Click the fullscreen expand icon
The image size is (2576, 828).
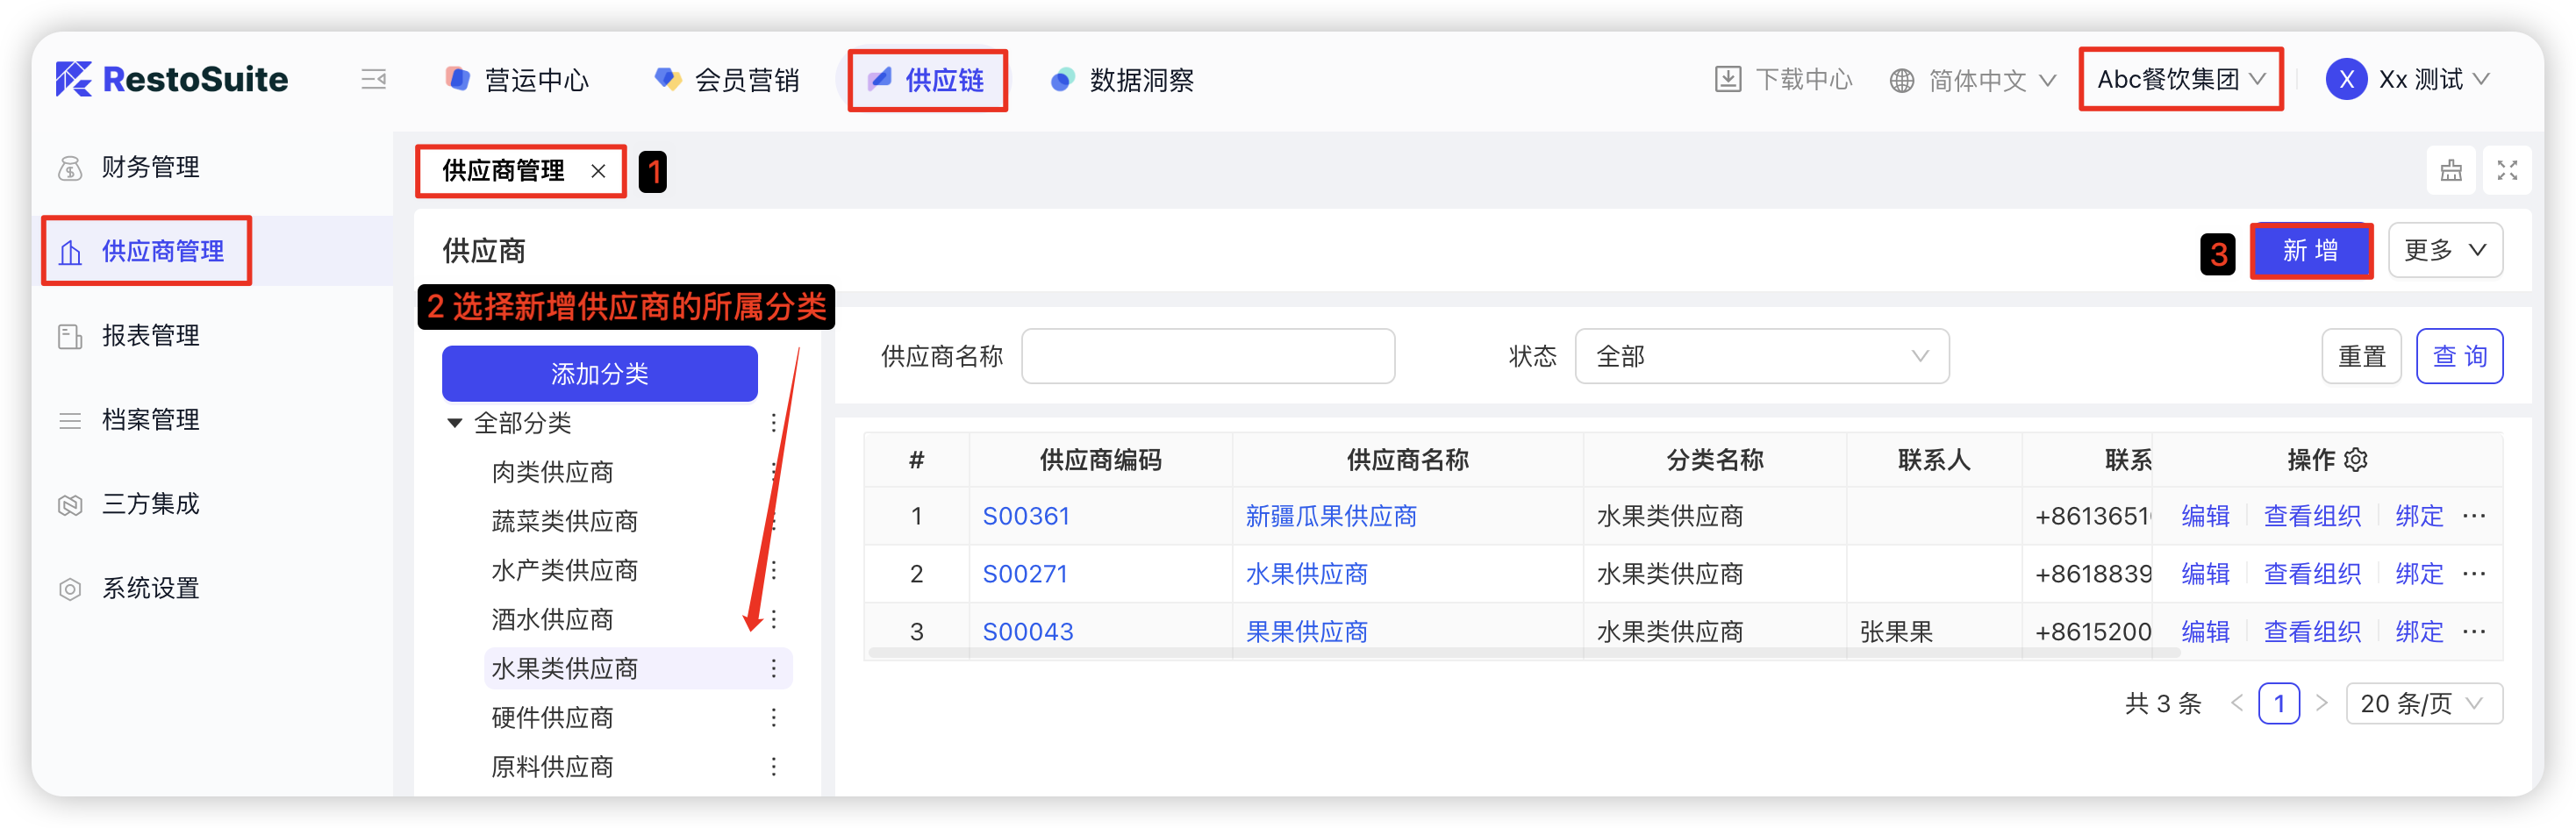tap(2506, 171)
